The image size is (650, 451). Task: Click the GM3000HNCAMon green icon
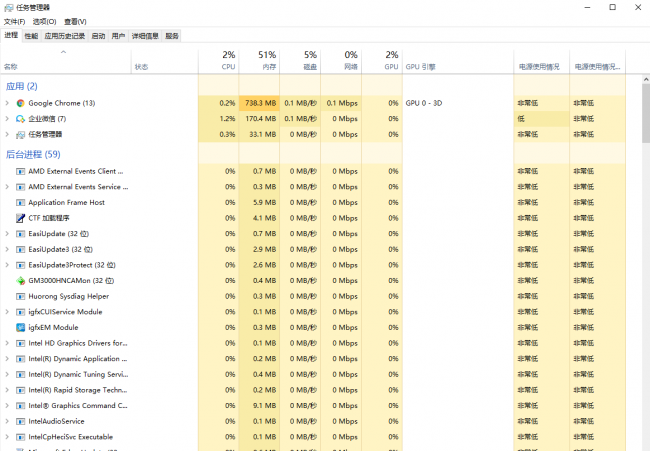[x=20, y=281]
